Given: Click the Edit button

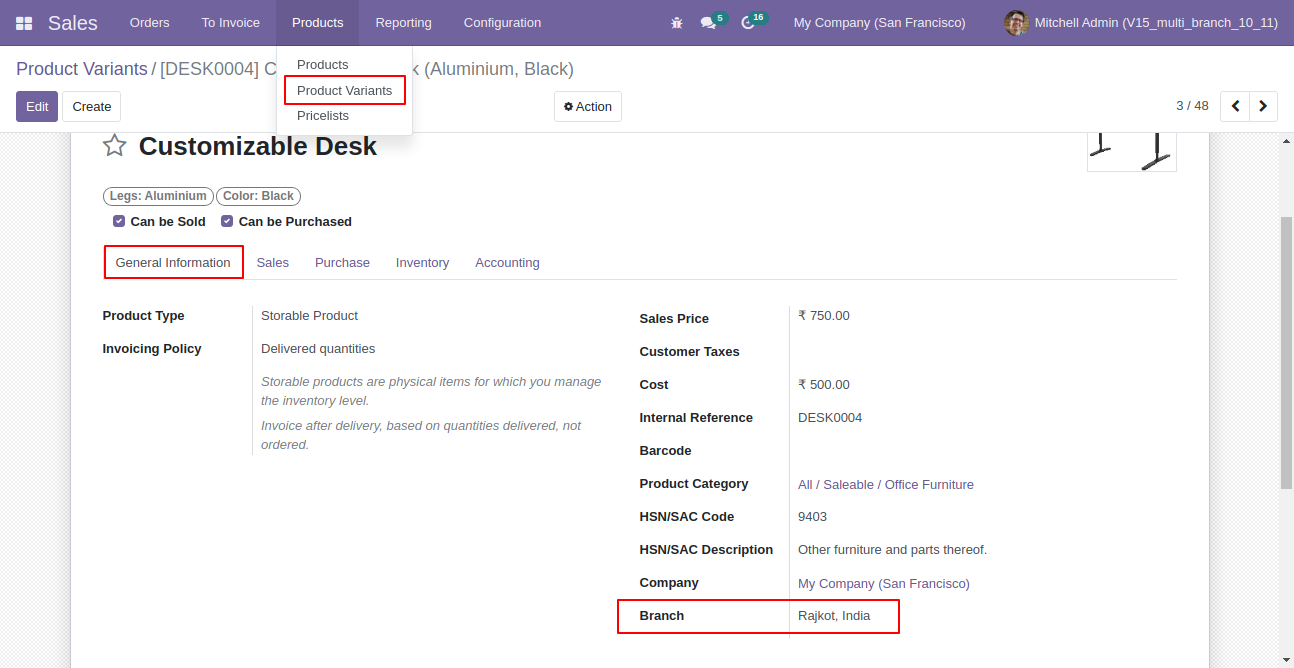Looking at the screenshot, I should tap(37, 107).
